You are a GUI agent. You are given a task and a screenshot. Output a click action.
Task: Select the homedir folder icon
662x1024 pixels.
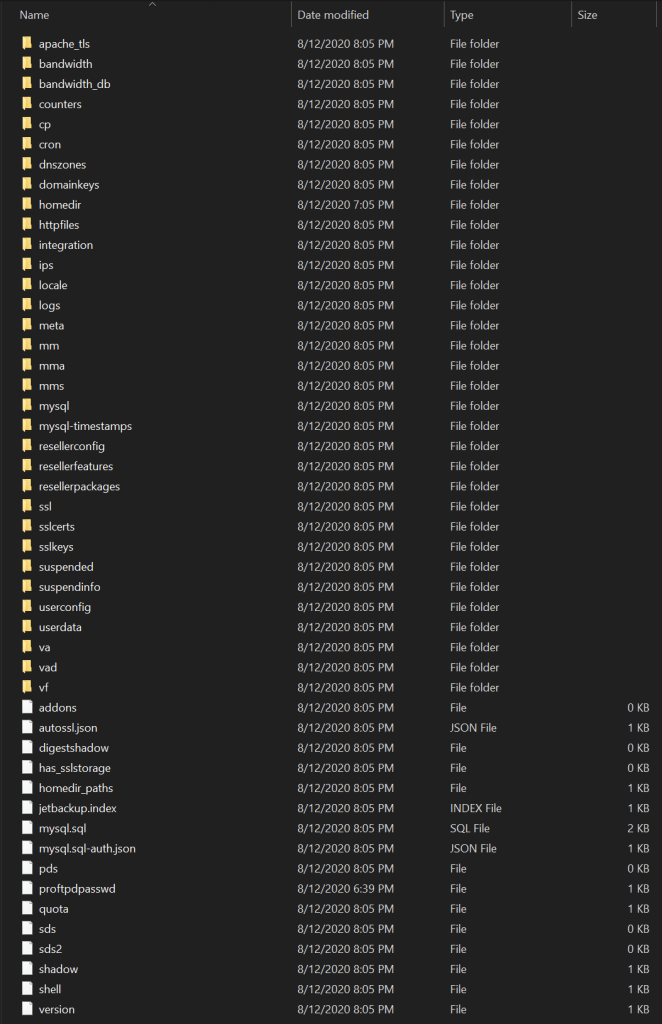[27, 205]
